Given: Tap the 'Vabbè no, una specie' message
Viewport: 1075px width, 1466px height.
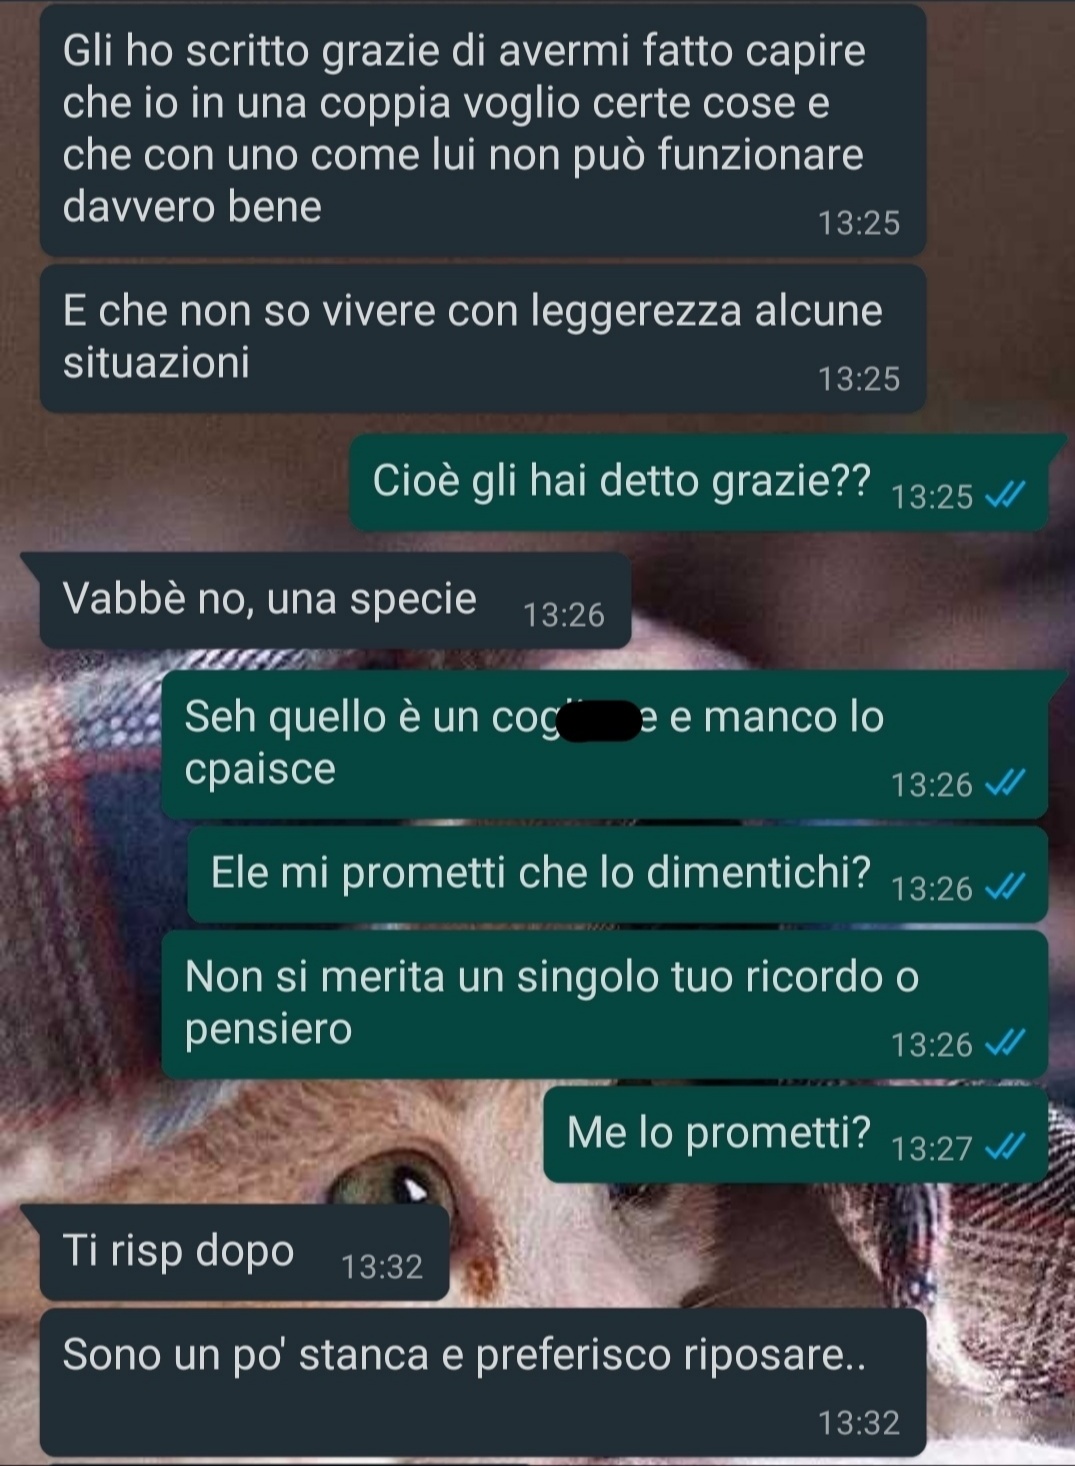Looking at the screenshot, I should (x=335, y=600).
